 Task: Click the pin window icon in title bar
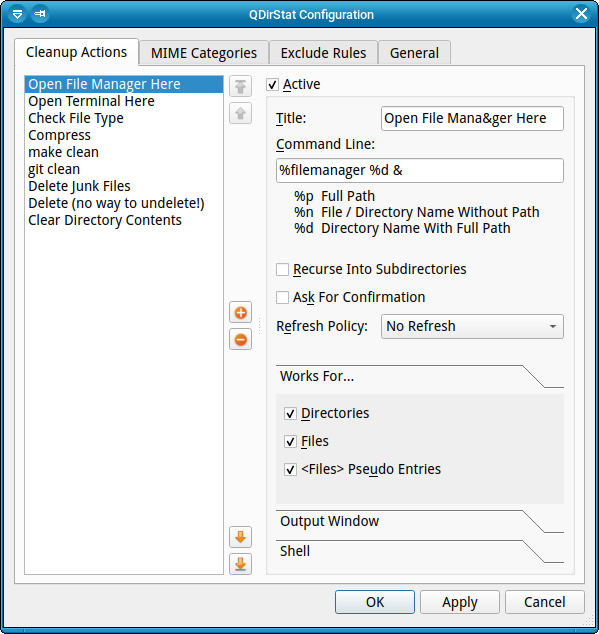tap(40, 14)
